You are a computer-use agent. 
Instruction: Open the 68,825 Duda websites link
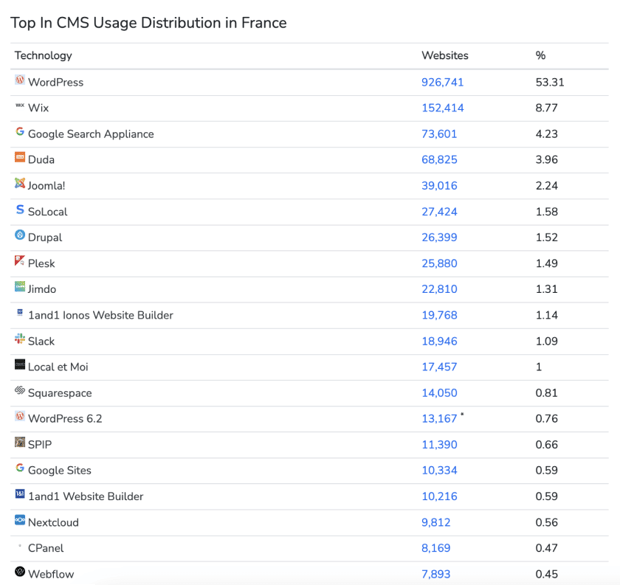click(439, 160)
